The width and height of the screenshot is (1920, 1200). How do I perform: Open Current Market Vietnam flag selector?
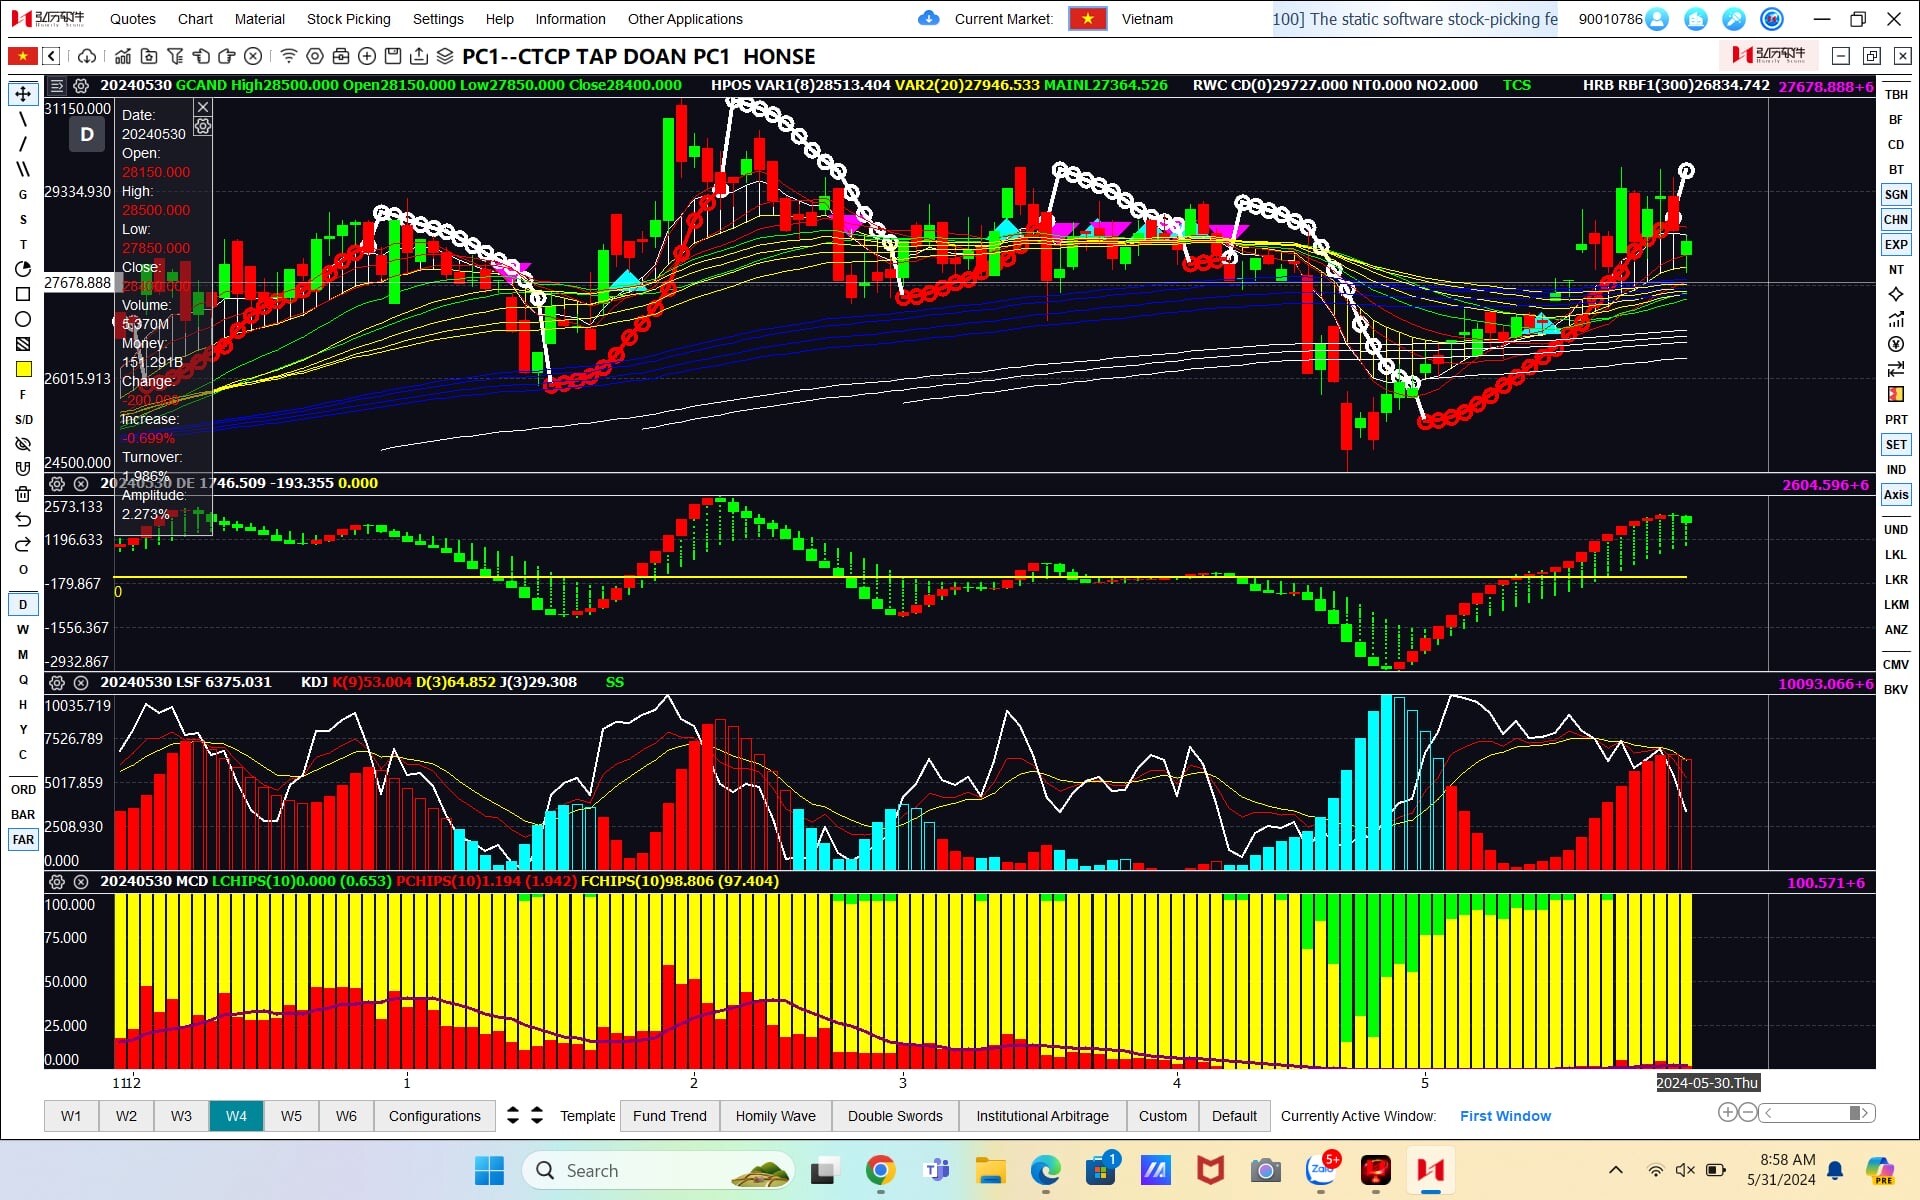pyautogui.click(x=1087, y=19)
